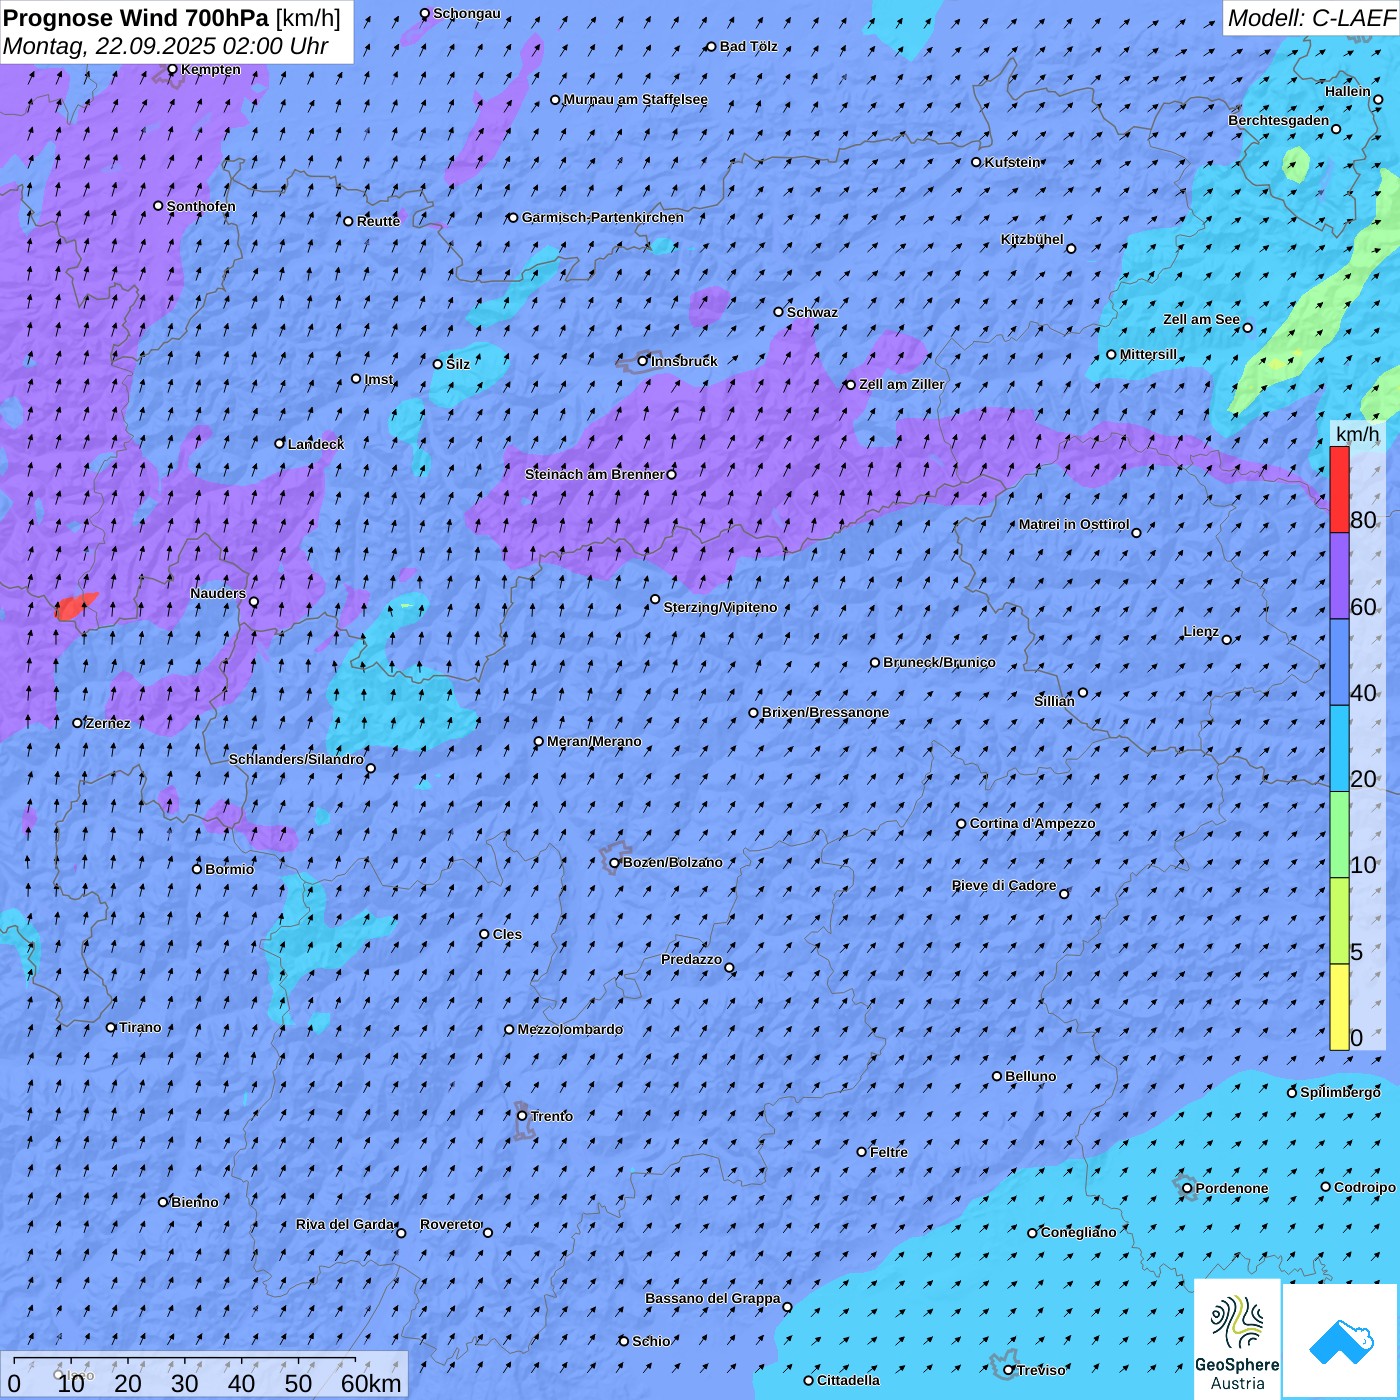
Task: Click the Kitzbühel label
Action: tap(1032, 239)
